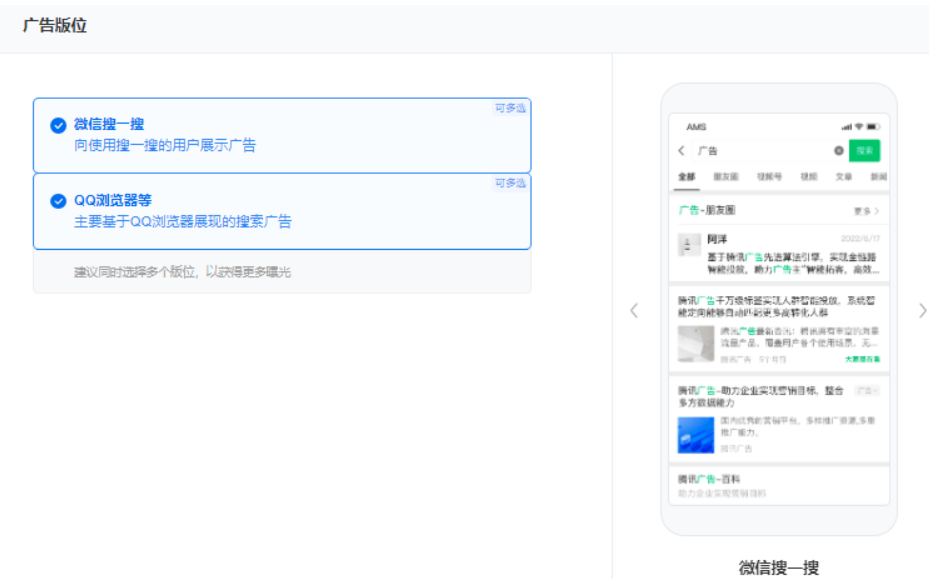Click the 向使用搜一搜的用户展示广告 description

pos(165,145)
